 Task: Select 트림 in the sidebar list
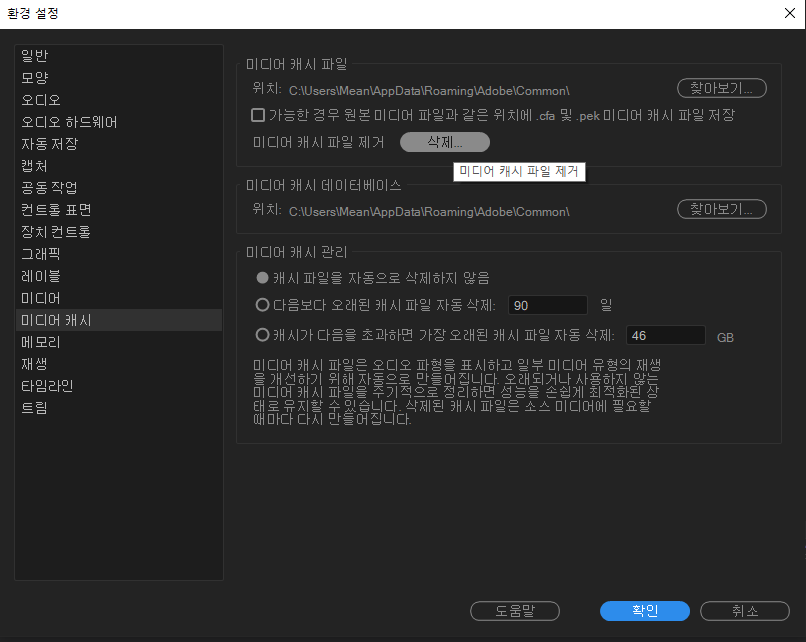point(119,408)
